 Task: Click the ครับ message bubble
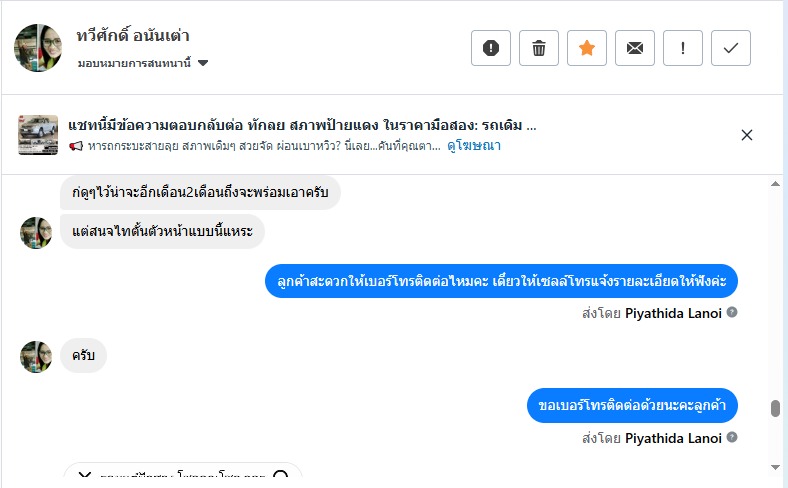84,356
